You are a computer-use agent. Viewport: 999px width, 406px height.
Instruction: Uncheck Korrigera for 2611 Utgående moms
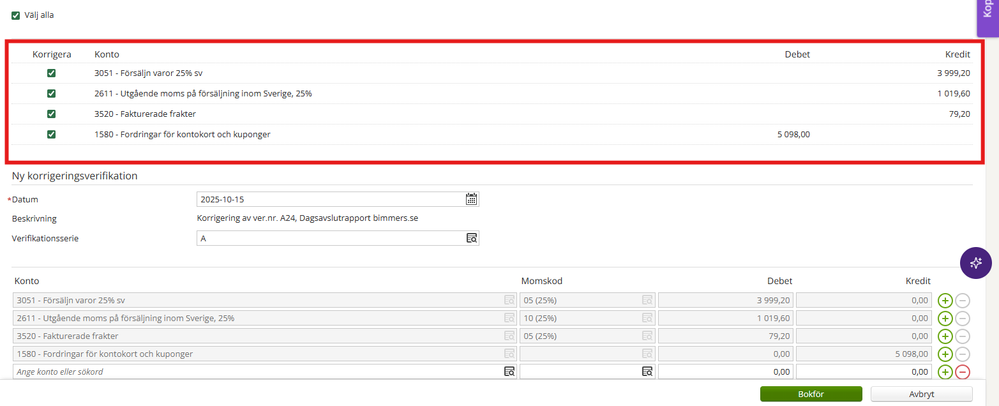click(52, 94)
